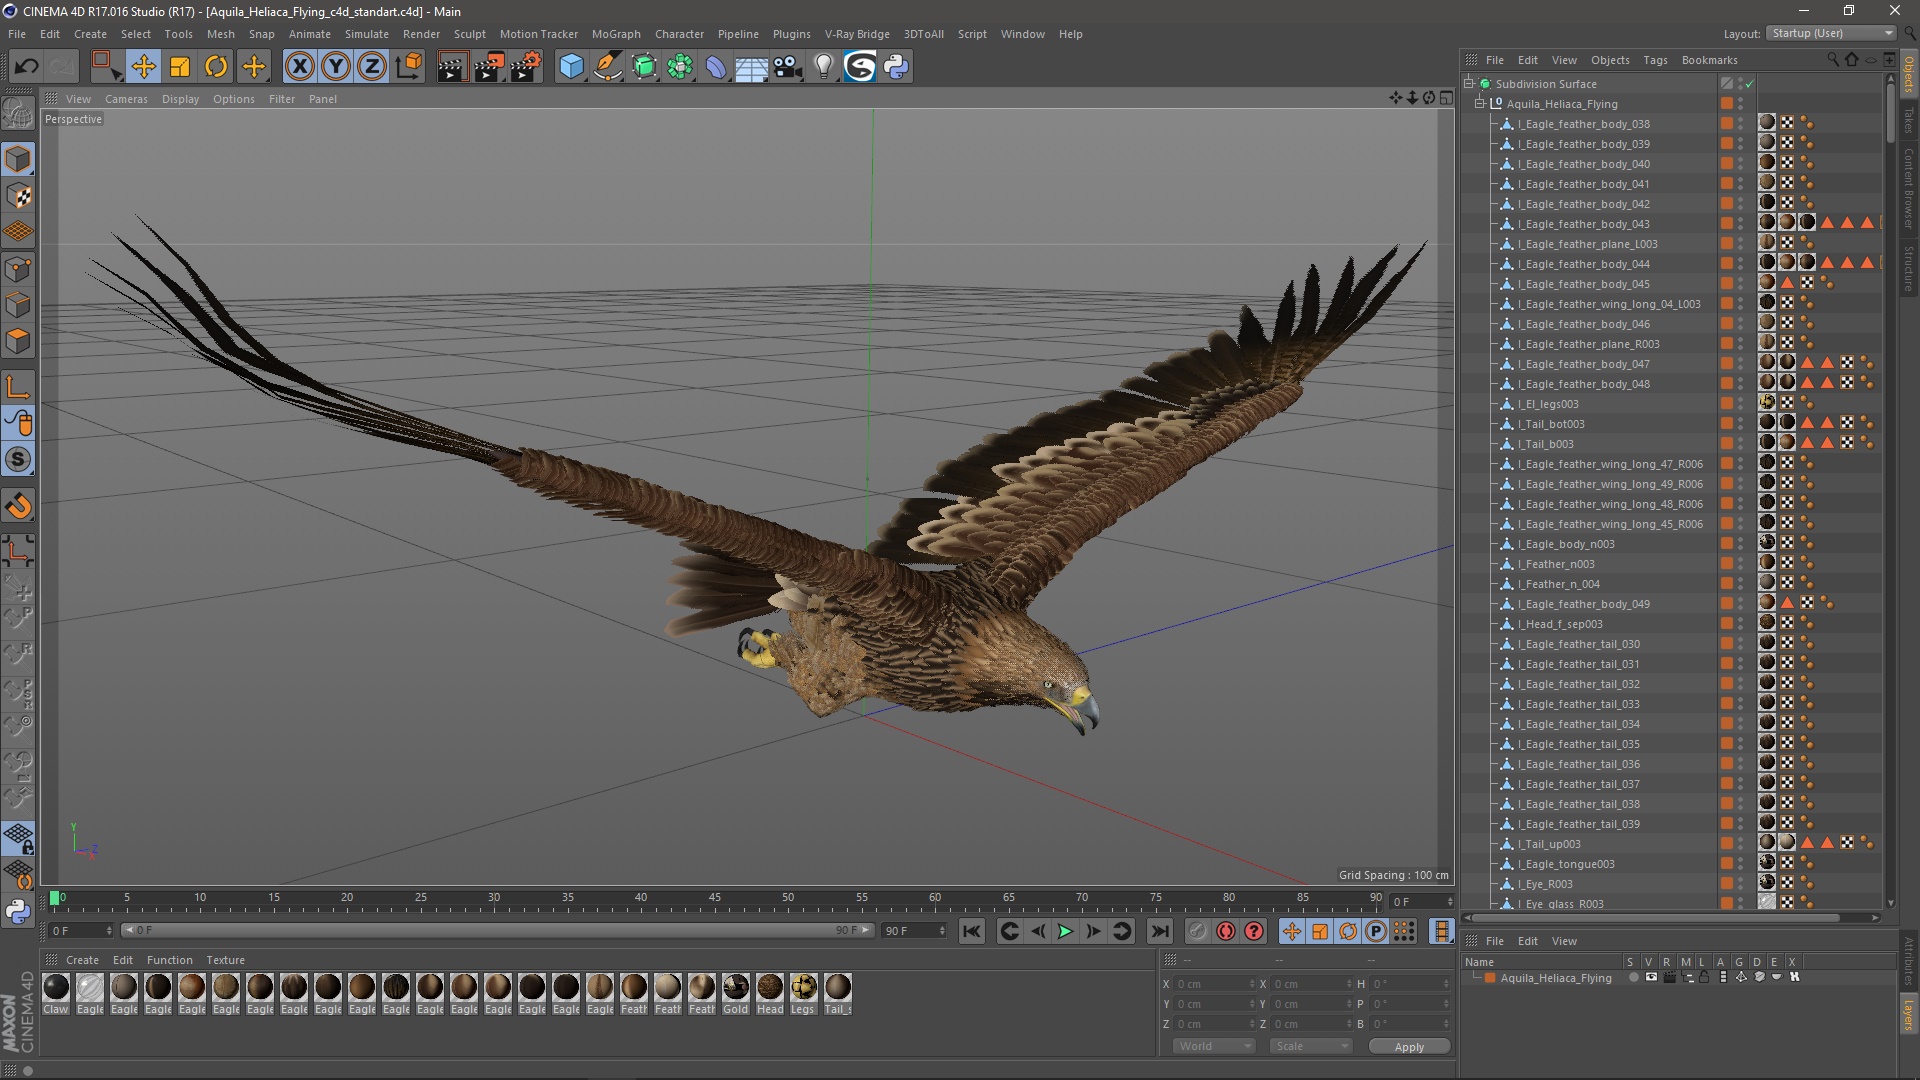
Task: Select the Claw material swatch
Action: (56, 988)
